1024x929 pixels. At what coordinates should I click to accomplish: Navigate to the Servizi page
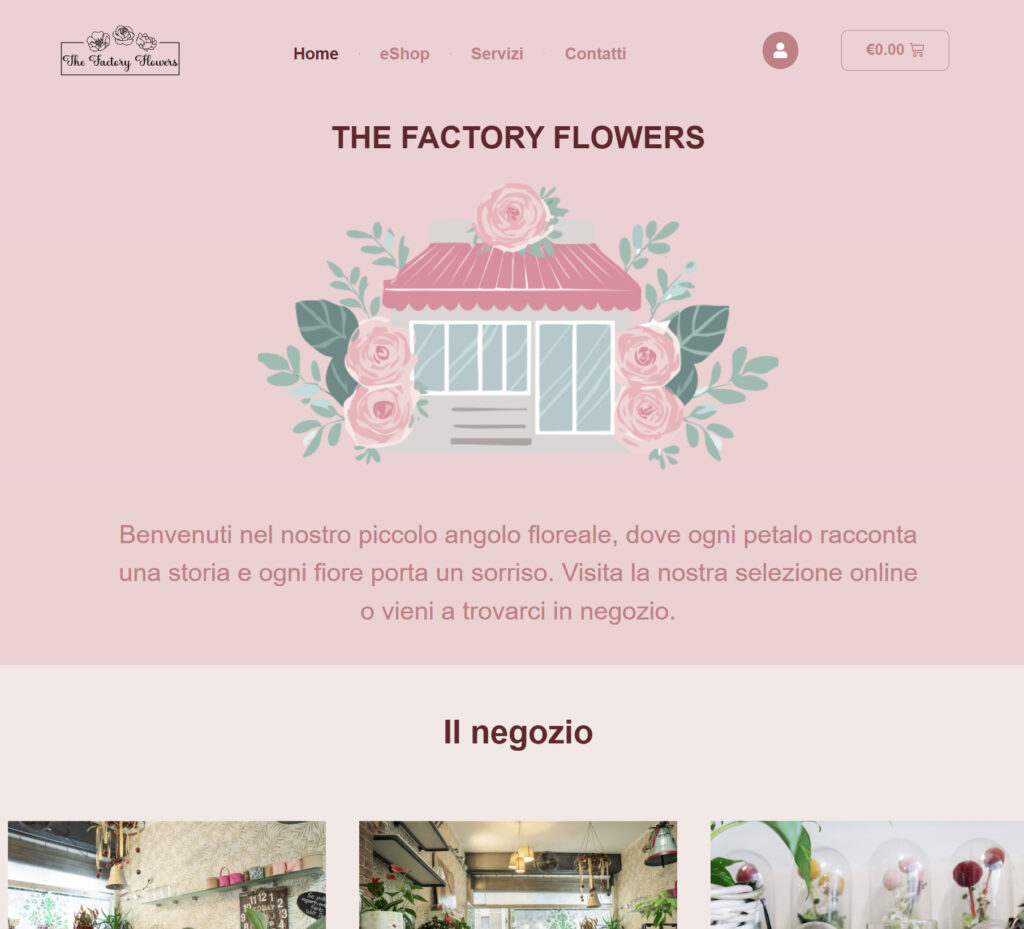pos(497,54)
